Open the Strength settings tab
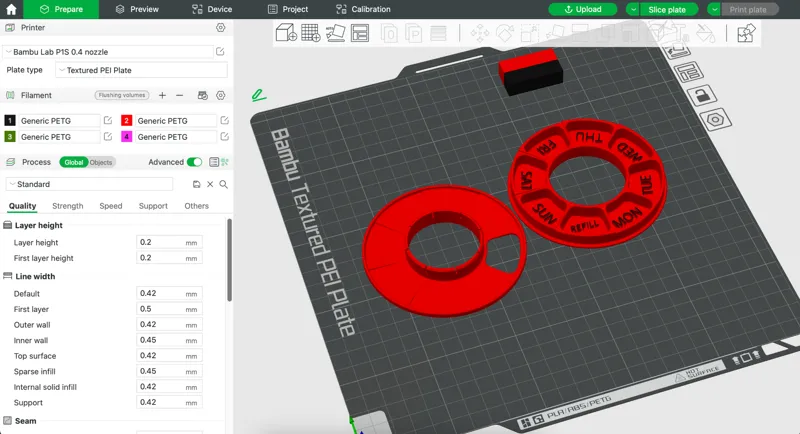 [x=67, y=206]
